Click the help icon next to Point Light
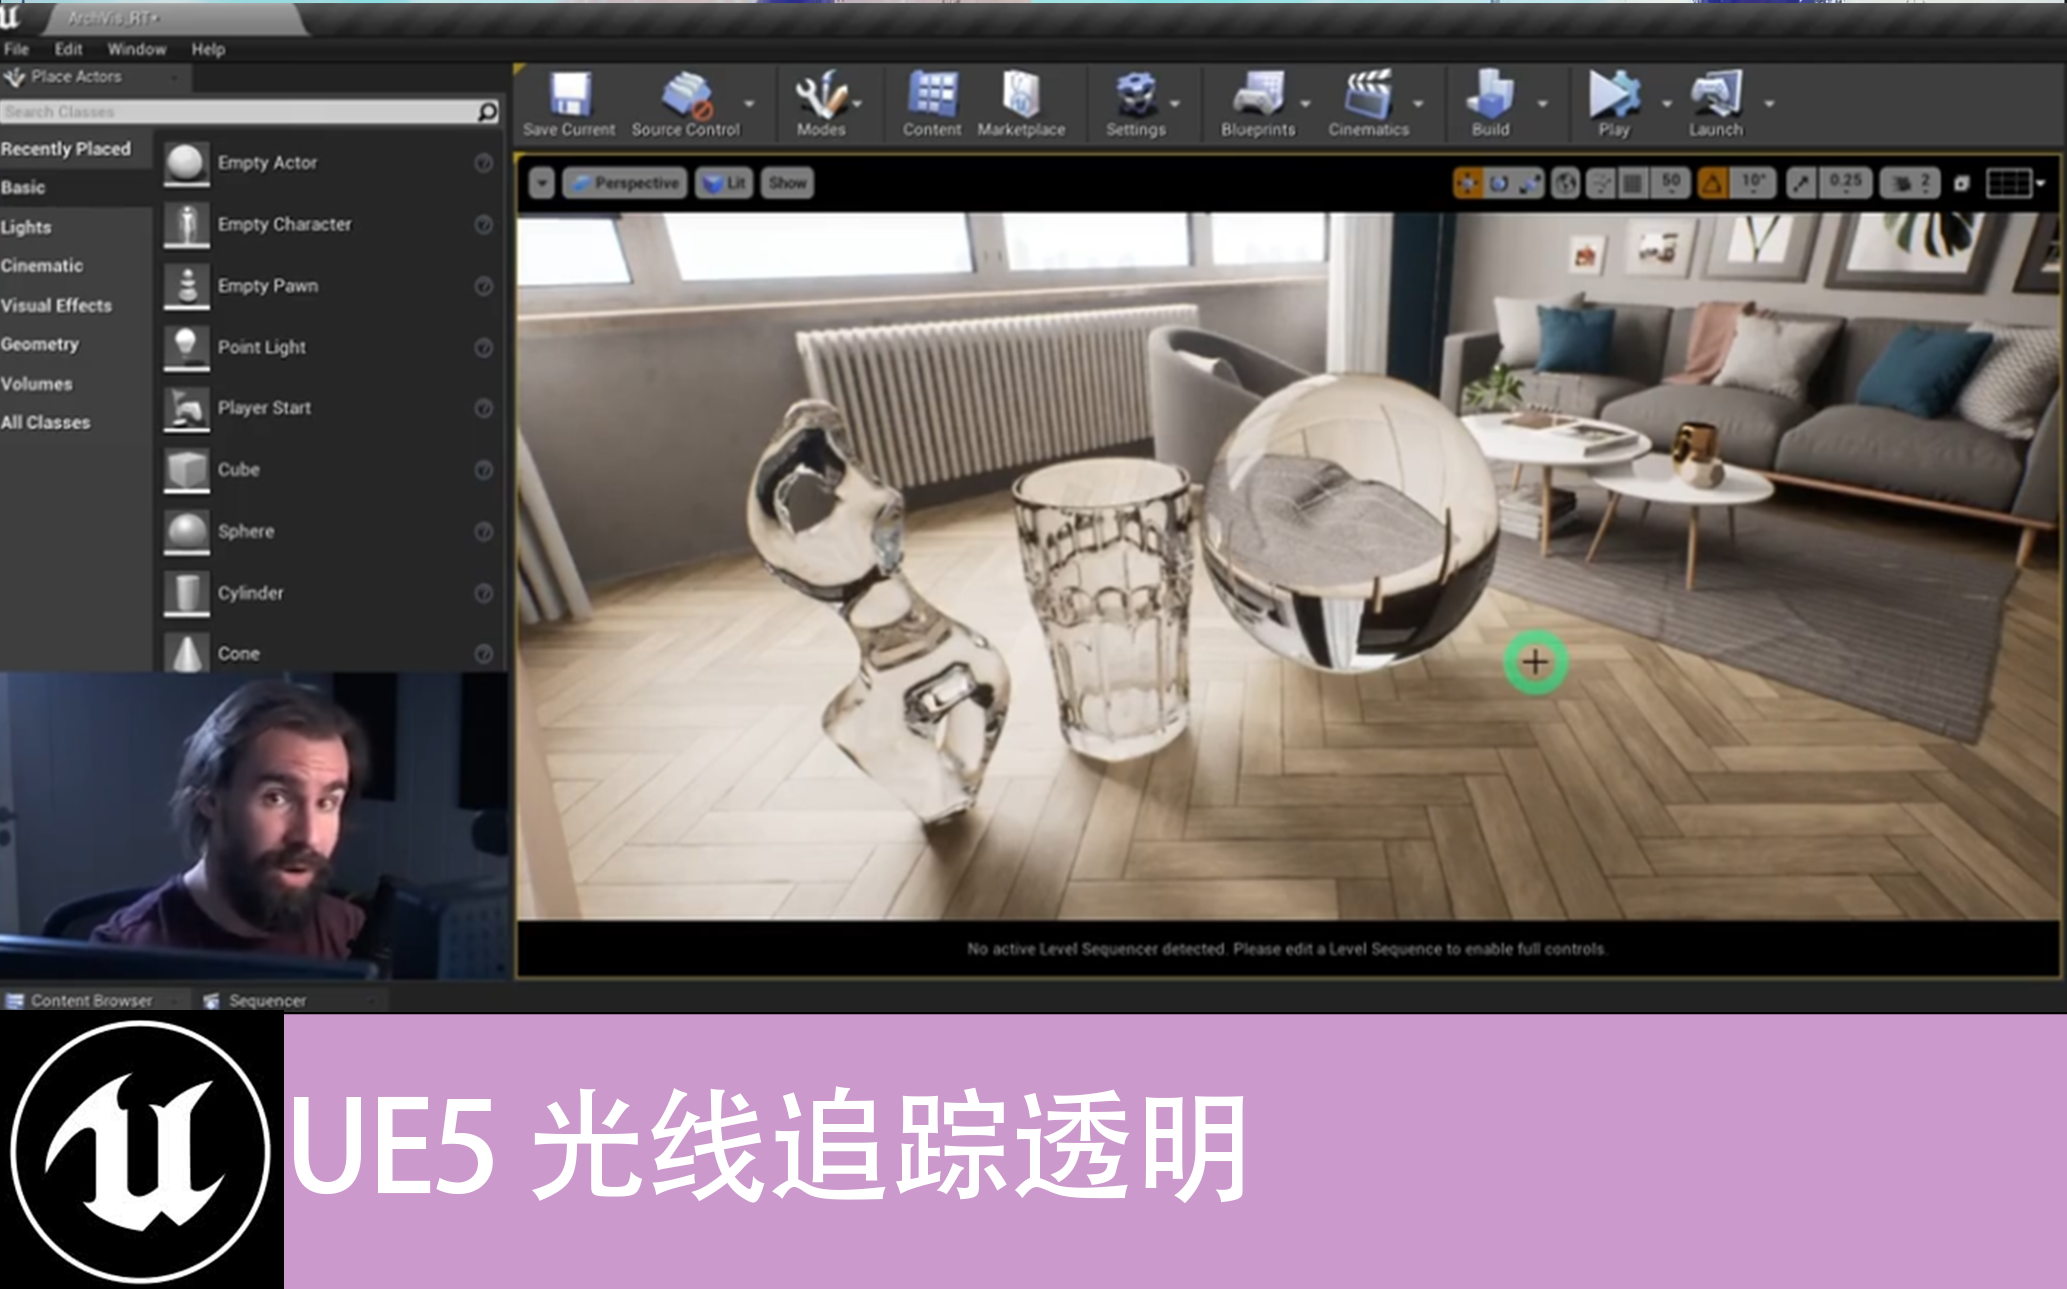 click(x=483, y=347)
